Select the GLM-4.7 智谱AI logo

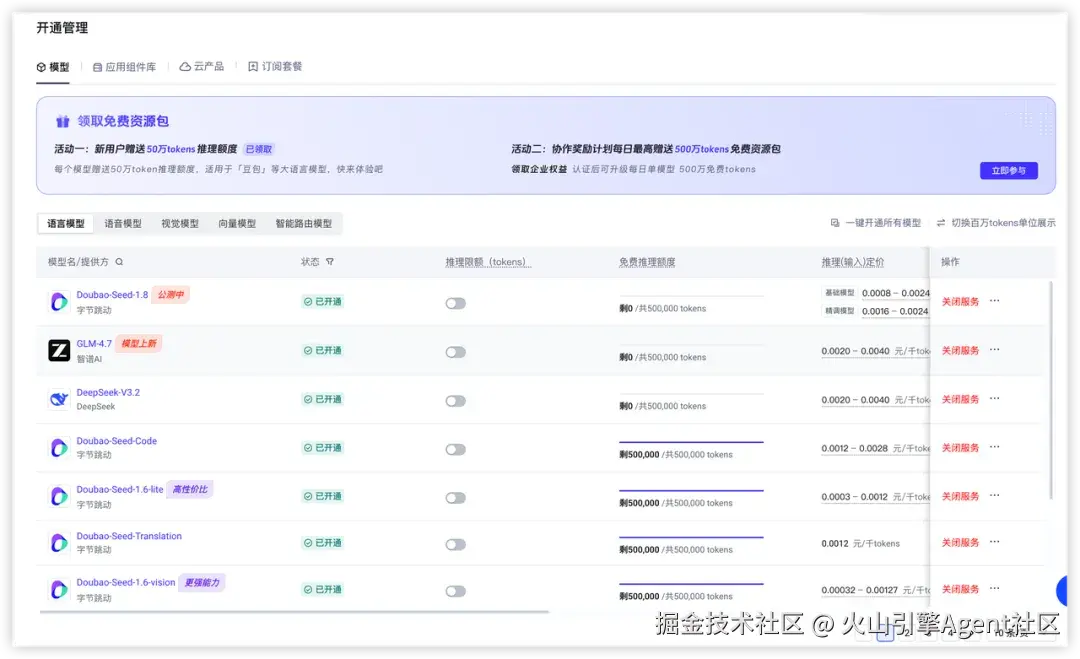point(57,350)
